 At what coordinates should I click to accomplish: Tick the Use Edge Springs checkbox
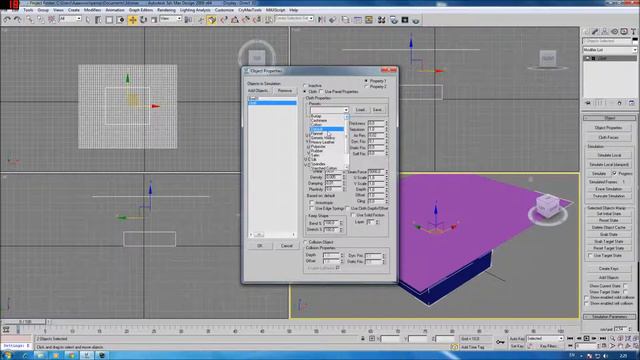pyautogui.click(x=312, y=208)
